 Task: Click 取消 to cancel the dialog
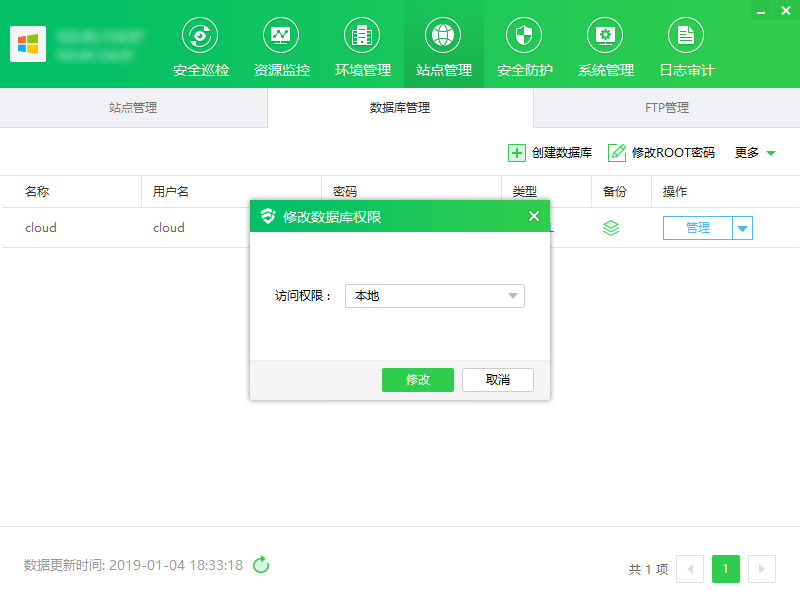pyautogui.click(x=498, y=380)
